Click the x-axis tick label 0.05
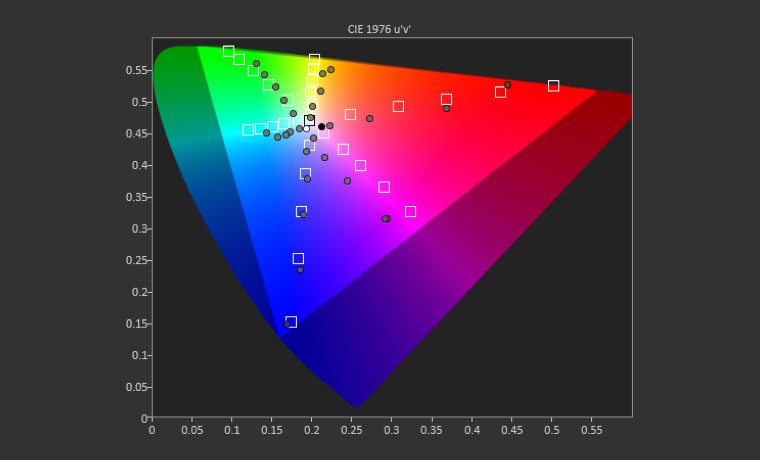The image size is (760, 460). coord(192,430)
